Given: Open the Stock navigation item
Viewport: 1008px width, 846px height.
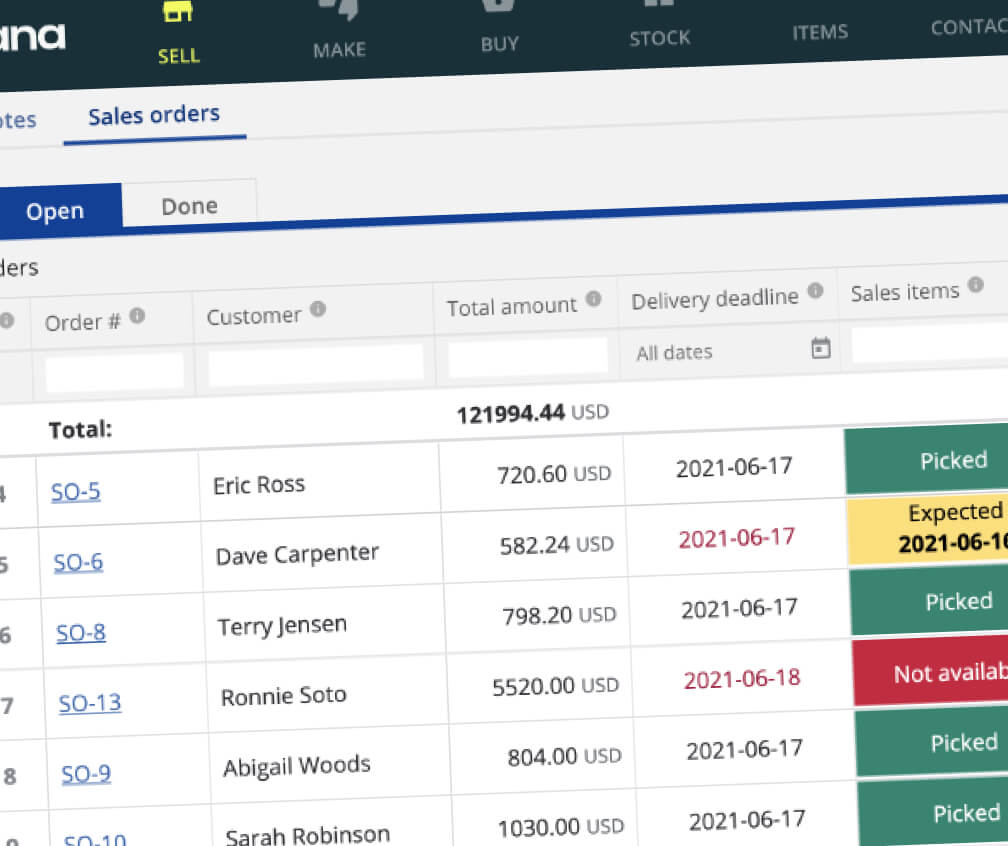Looking at the screenshot, I should pyautogui.click(x=659, y=38).
